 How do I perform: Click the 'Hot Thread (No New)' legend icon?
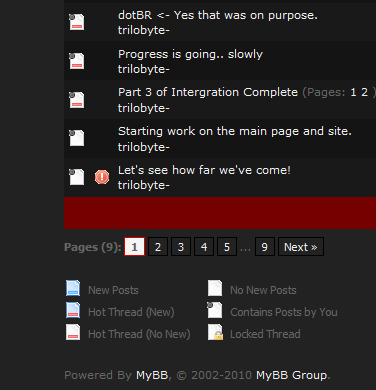coord(73,332)
